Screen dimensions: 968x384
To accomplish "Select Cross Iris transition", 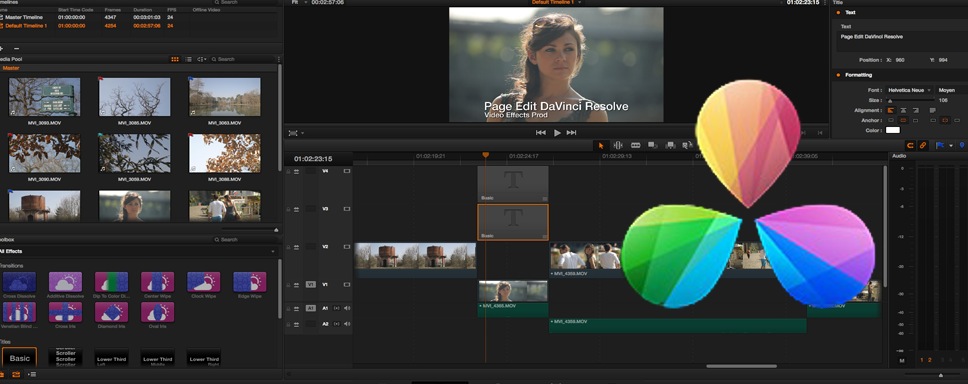I will point(65,312).
